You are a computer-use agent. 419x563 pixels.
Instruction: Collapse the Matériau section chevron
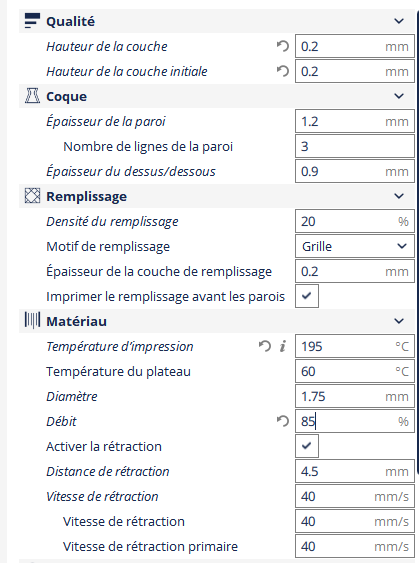click(x=399, y=321)
